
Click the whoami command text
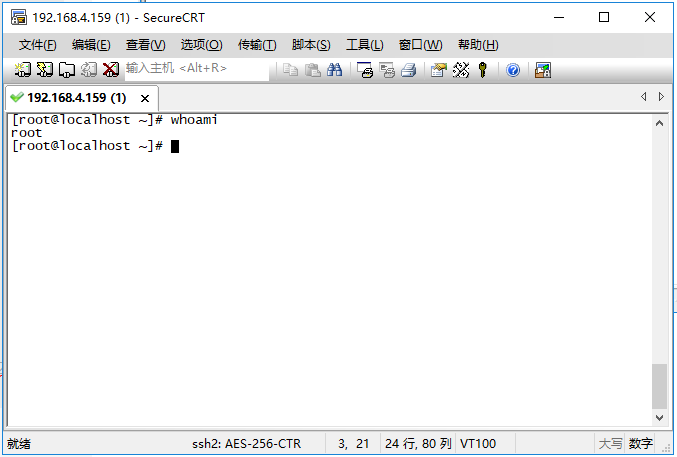pos(194,120)
